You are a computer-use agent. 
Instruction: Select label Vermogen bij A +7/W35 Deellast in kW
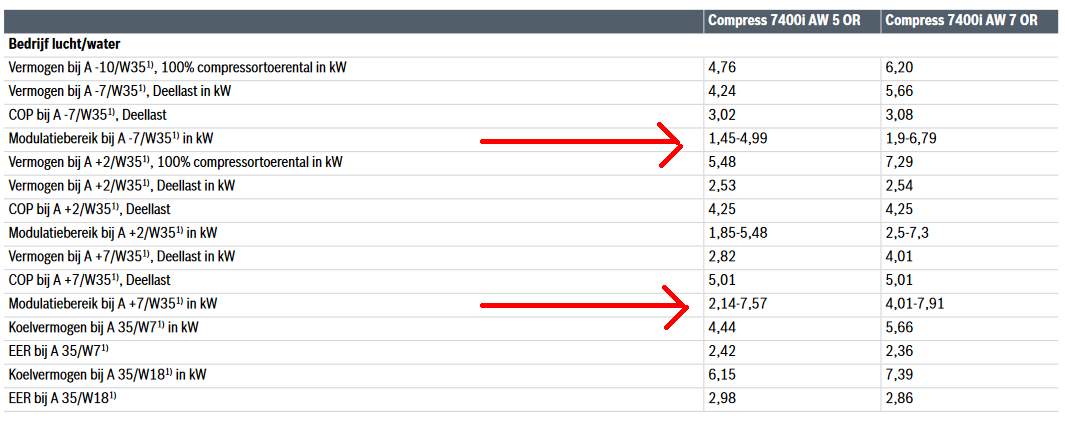[122, 256]
